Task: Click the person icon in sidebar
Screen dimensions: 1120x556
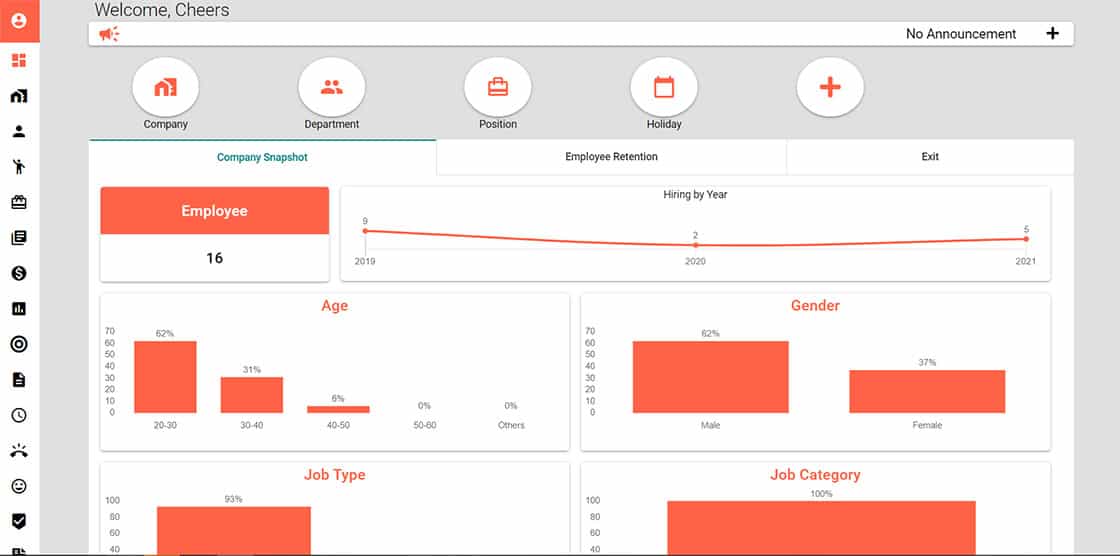Action: [x=19, y=131]
